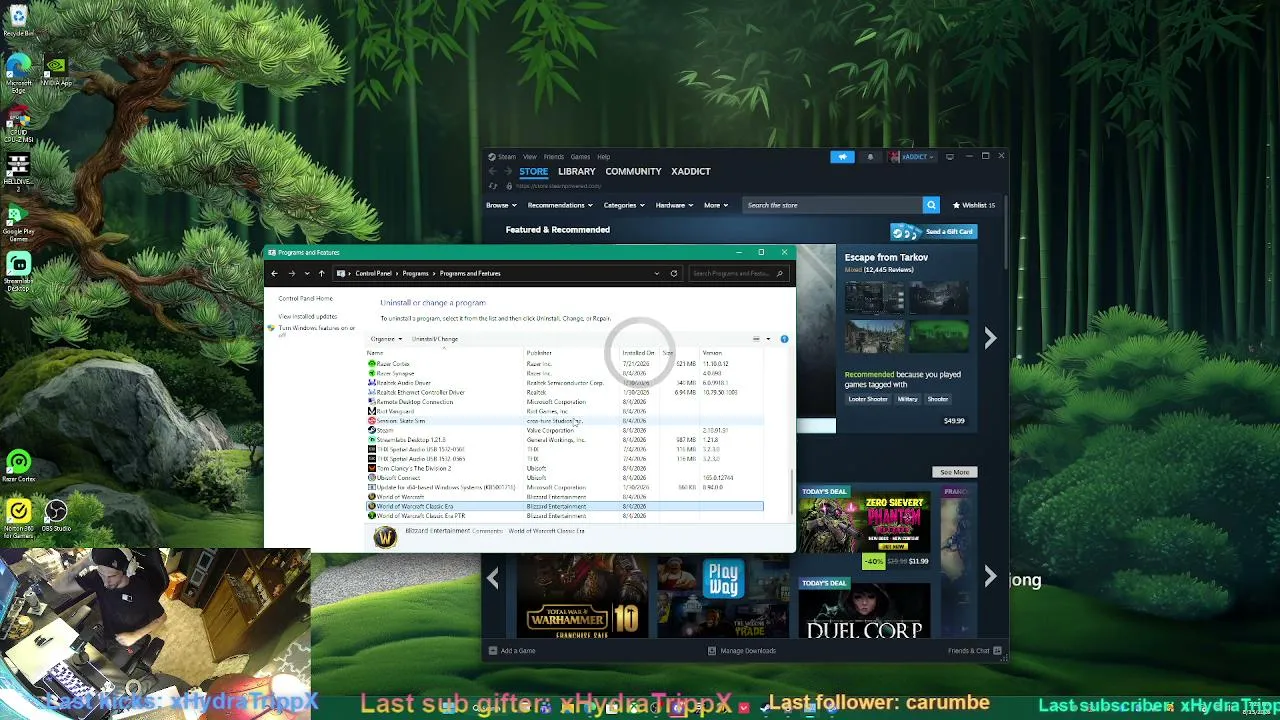This screenshot has height=720, width=1280.
Task: Go forward in Steam navigation
Action: coord(507,171)
